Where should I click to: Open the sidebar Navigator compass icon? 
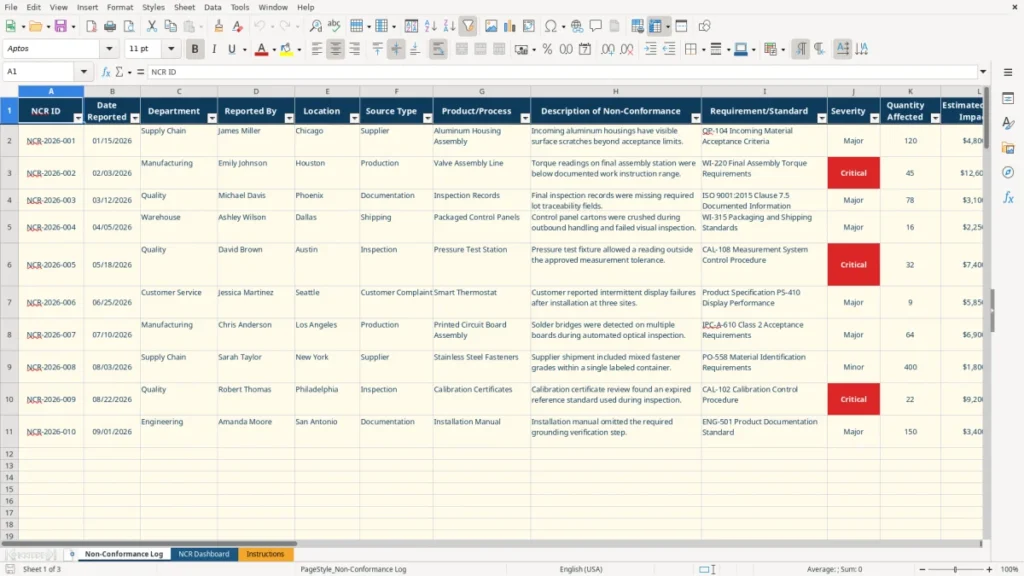(1008, 172)
